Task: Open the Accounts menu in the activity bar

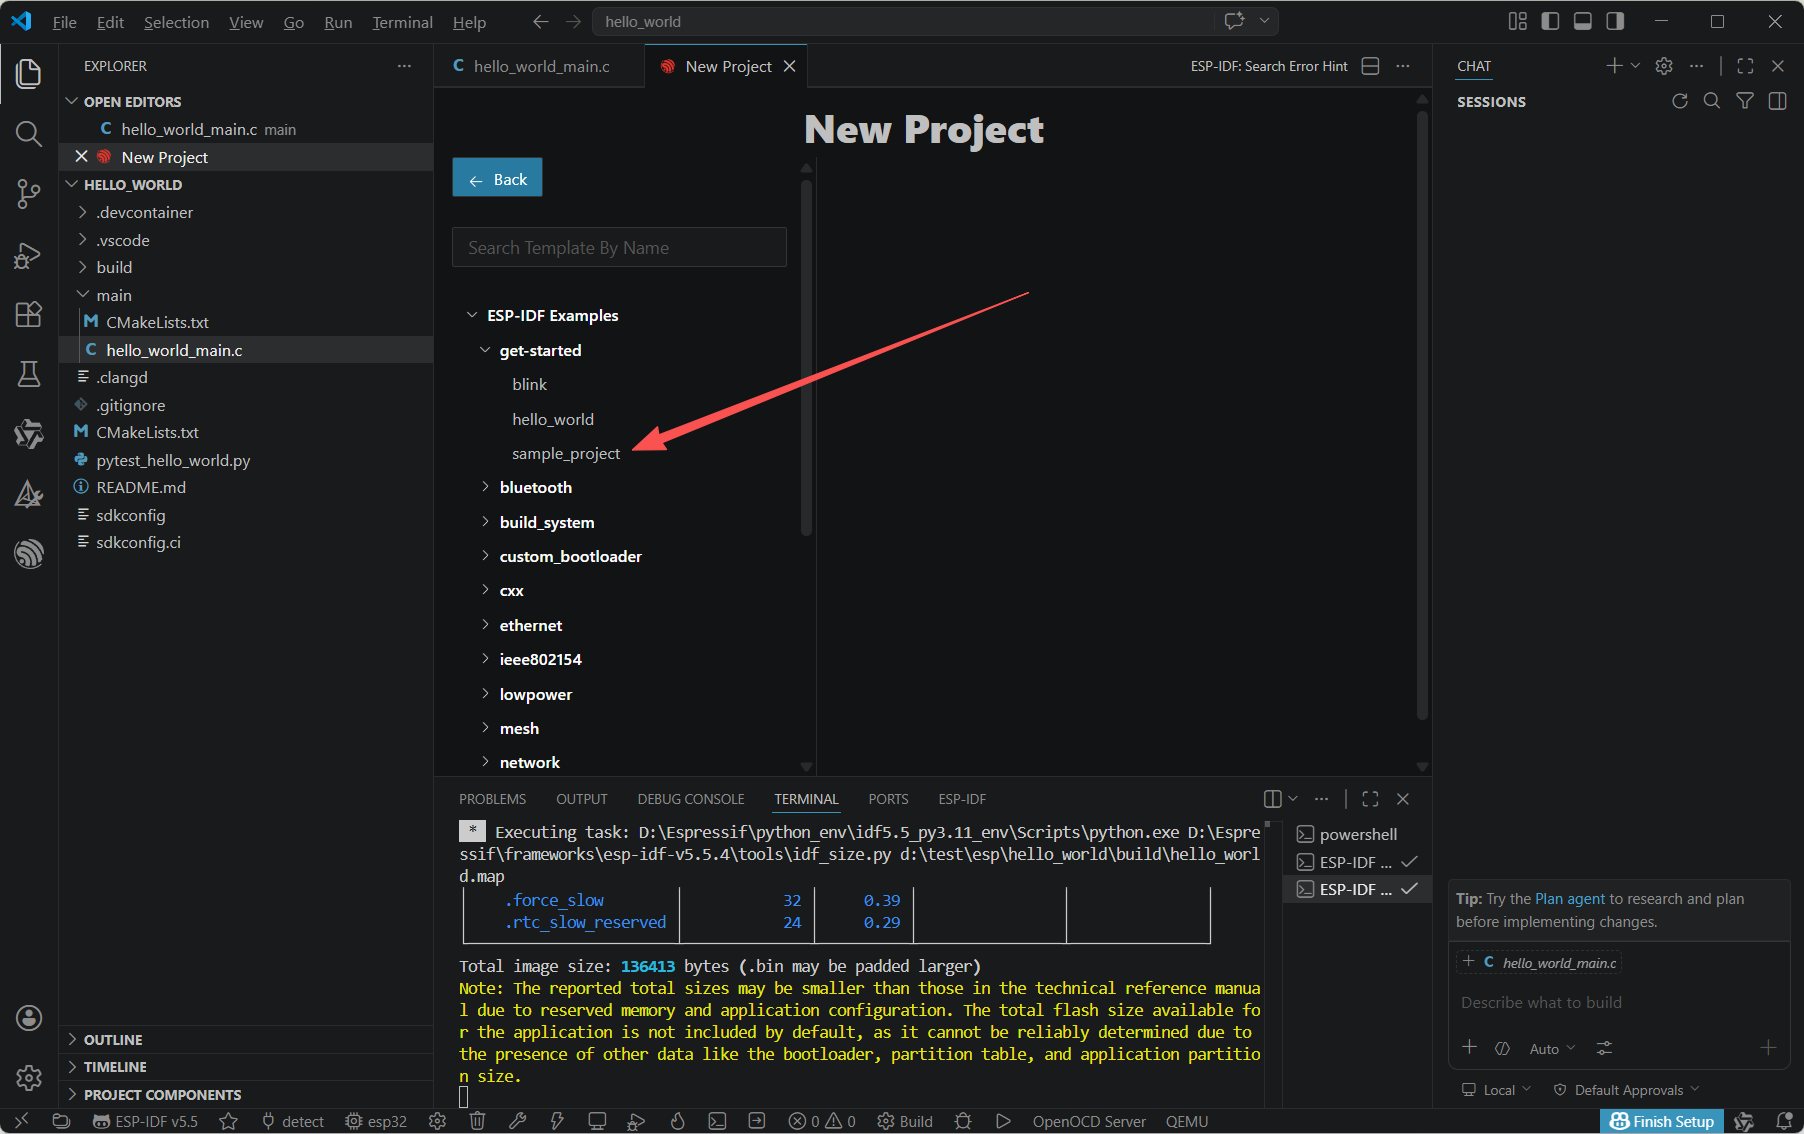Action: [29, 1018]
